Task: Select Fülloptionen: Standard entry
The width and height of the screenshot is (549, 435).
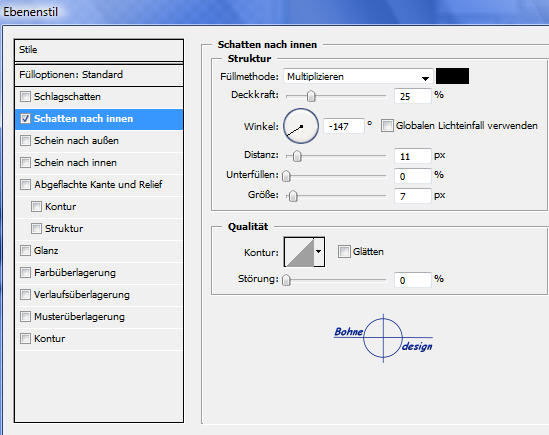Action: click(x=99, y=75)
